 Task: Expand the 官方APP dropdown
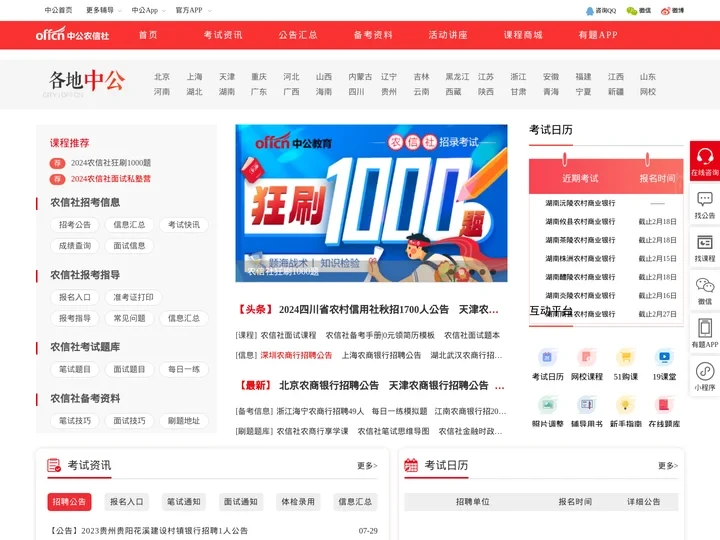[x=193, y=10]
